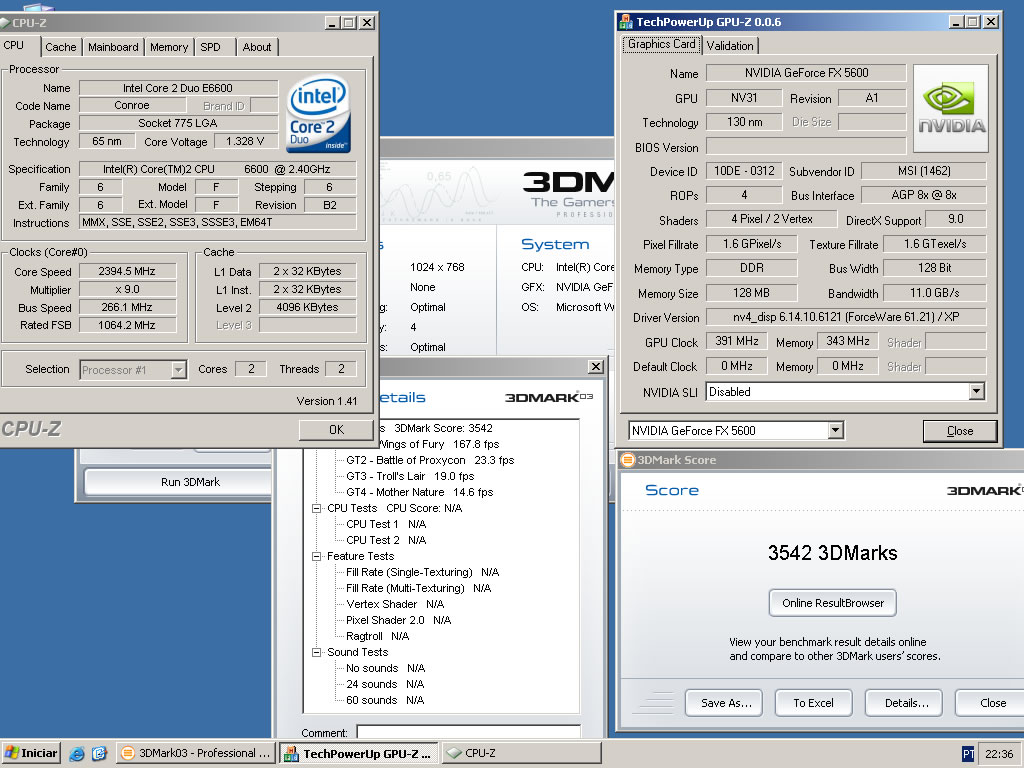The height and width of the screenshot is (768, 1024).
Task: Click Save As in 3DMark Score window
Action: (726, 703)
